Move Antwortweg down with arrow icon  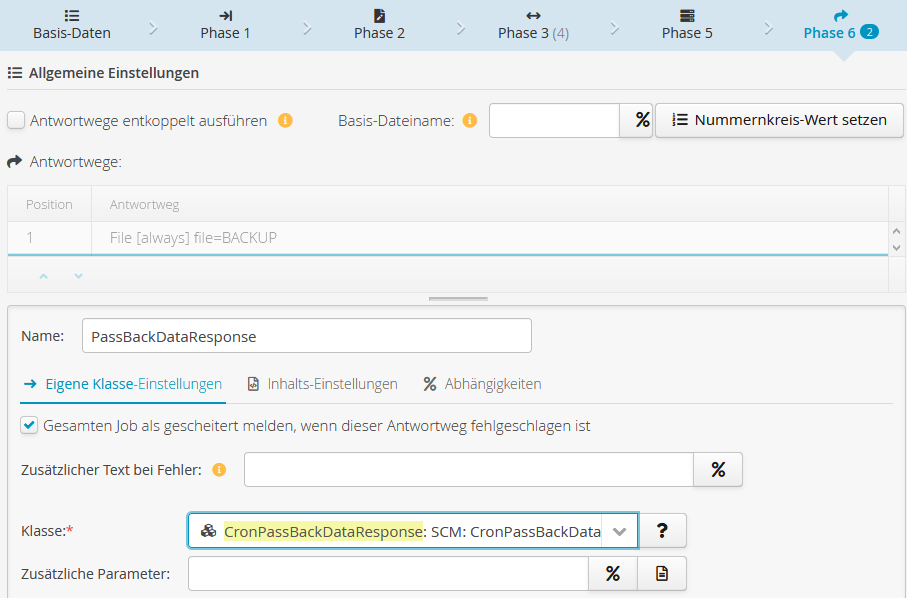[x=78, y=276]
